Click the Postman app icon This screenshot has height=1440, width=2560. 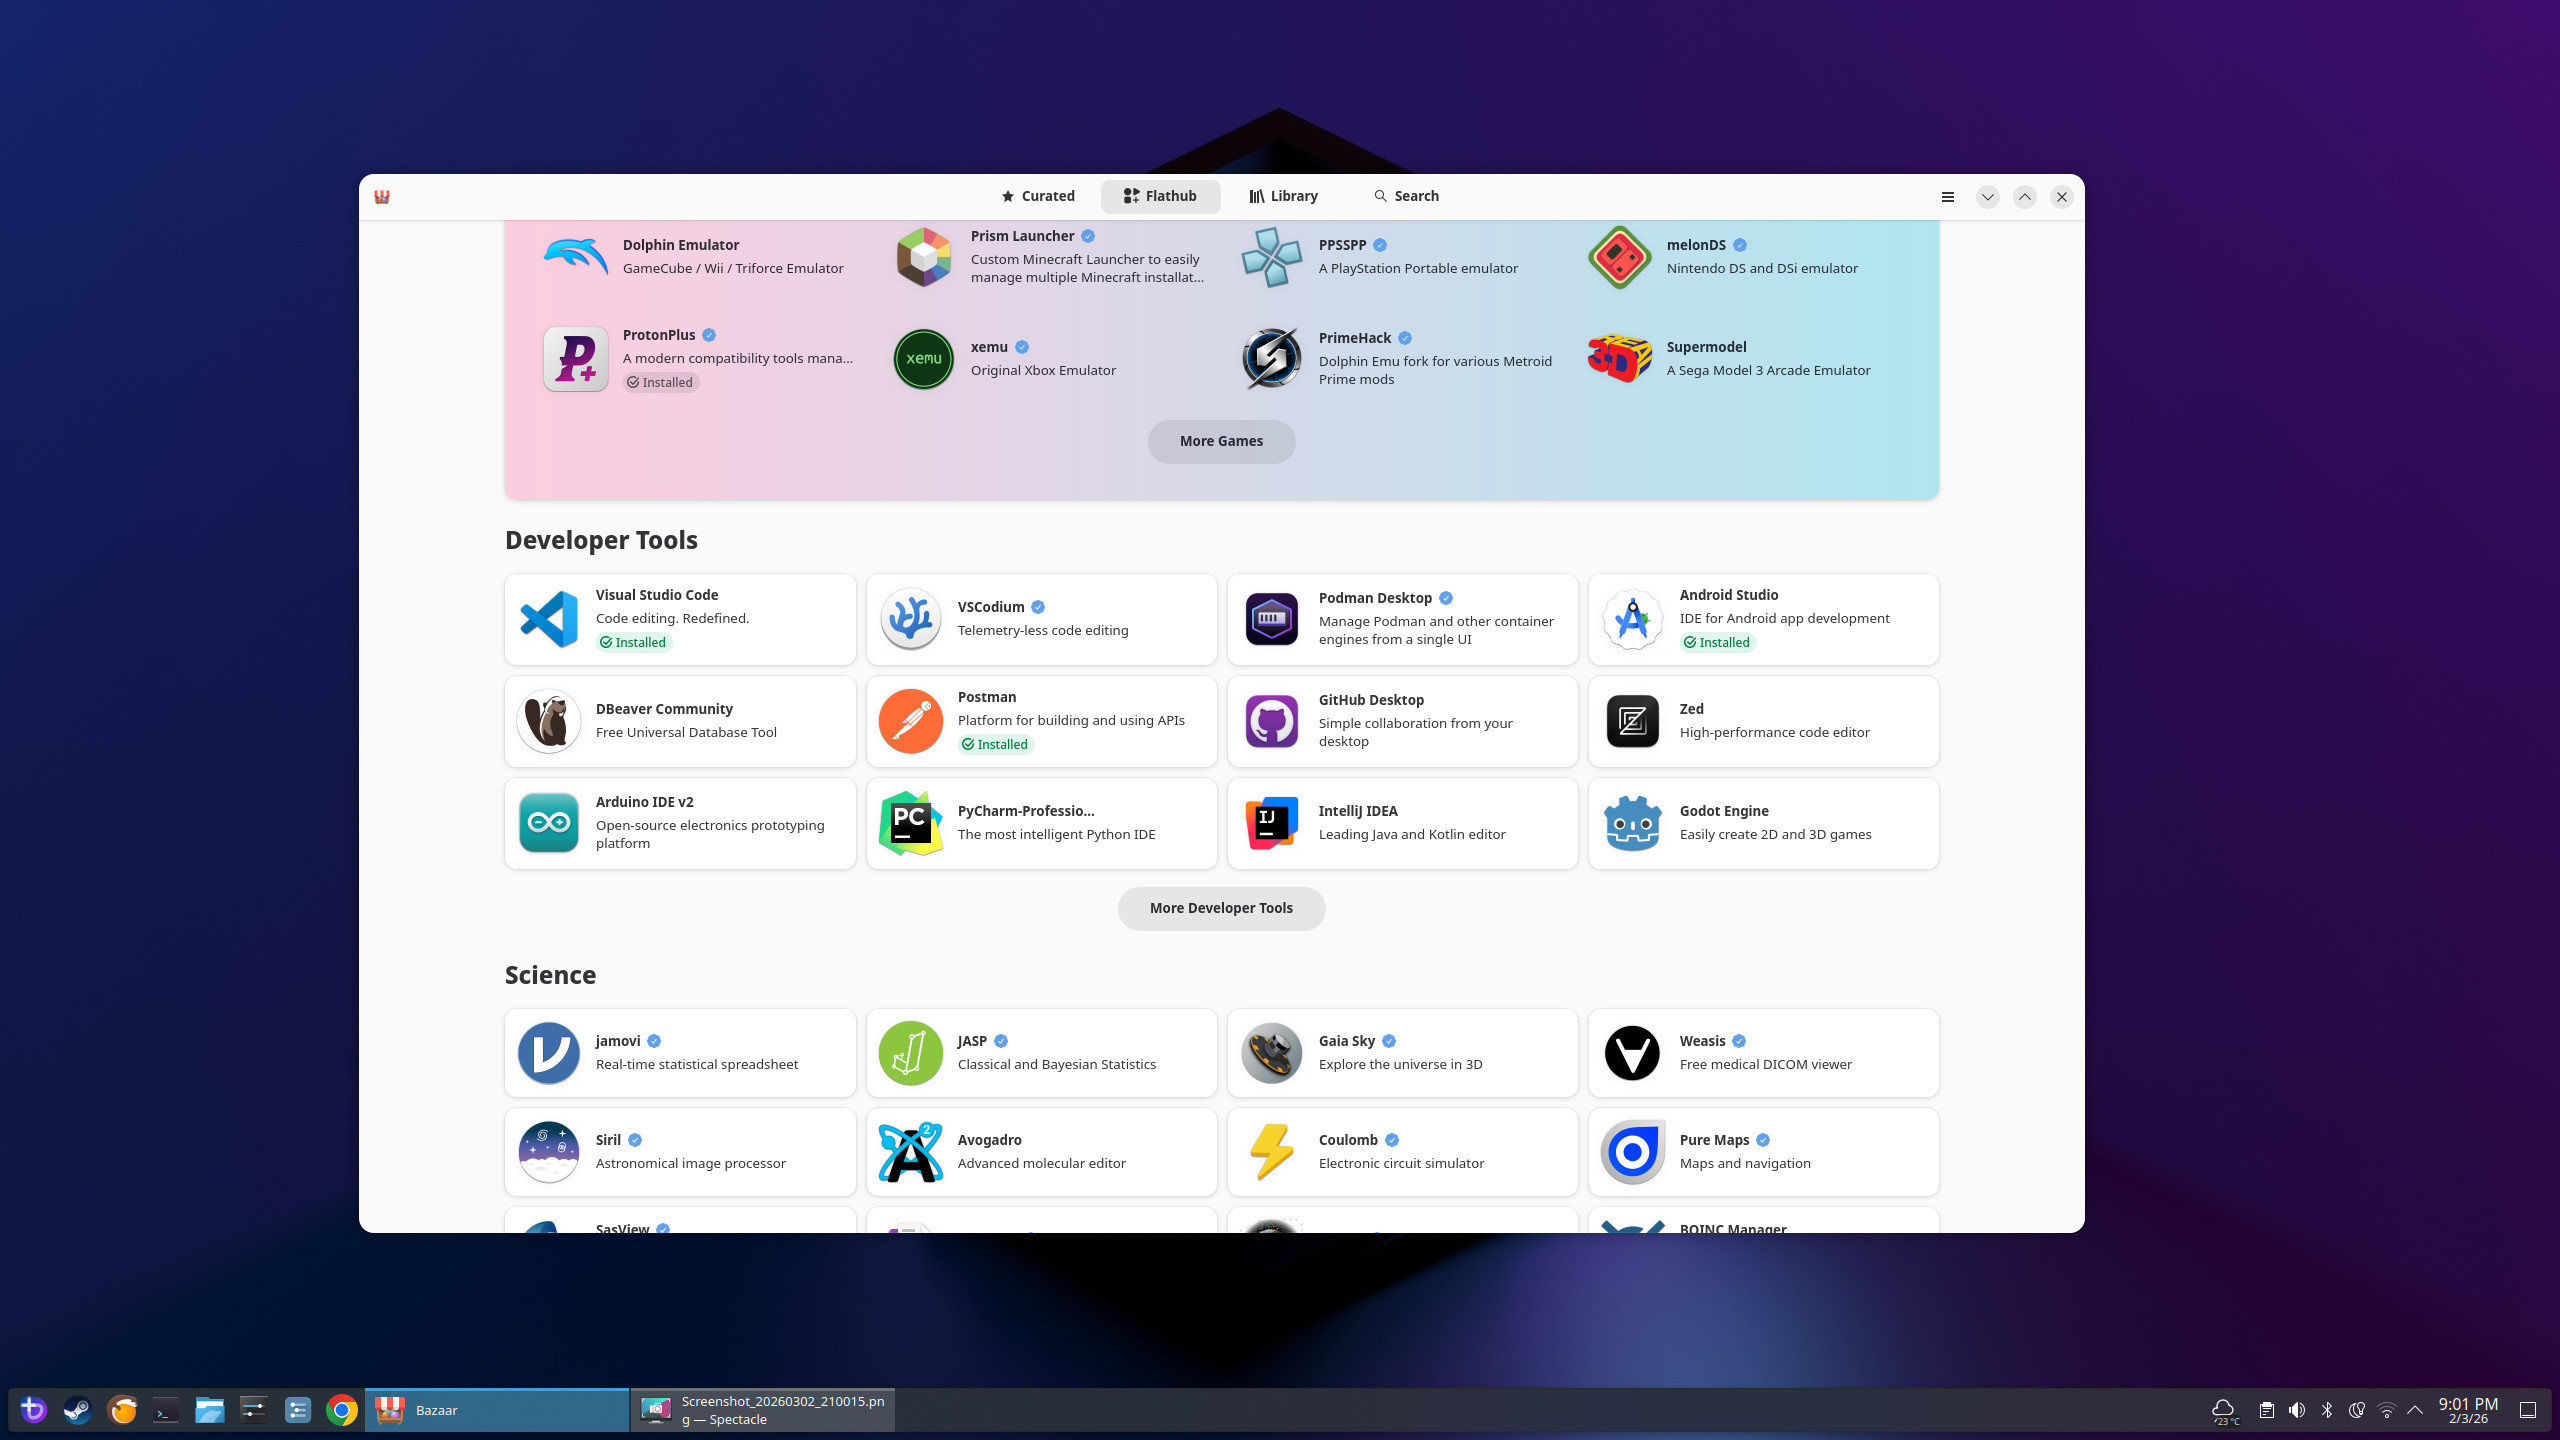tap(910, 721)
